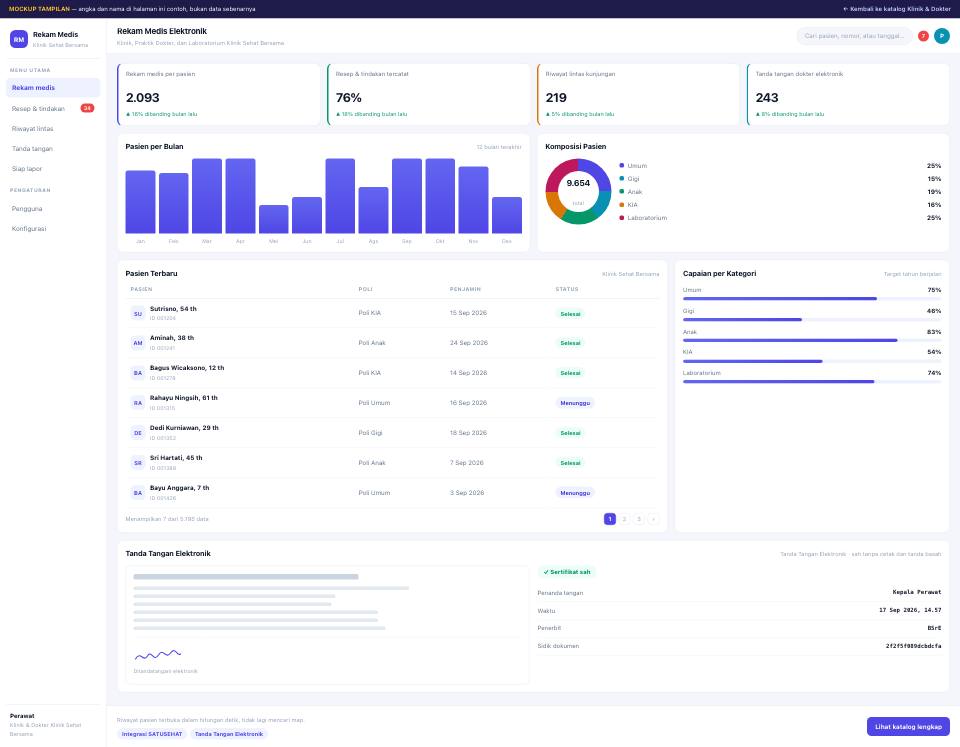This screenshot has width=960, height=747.
Task: Click the Mei bar in Pasien per Bulan
Action: (x=274, y=219)
